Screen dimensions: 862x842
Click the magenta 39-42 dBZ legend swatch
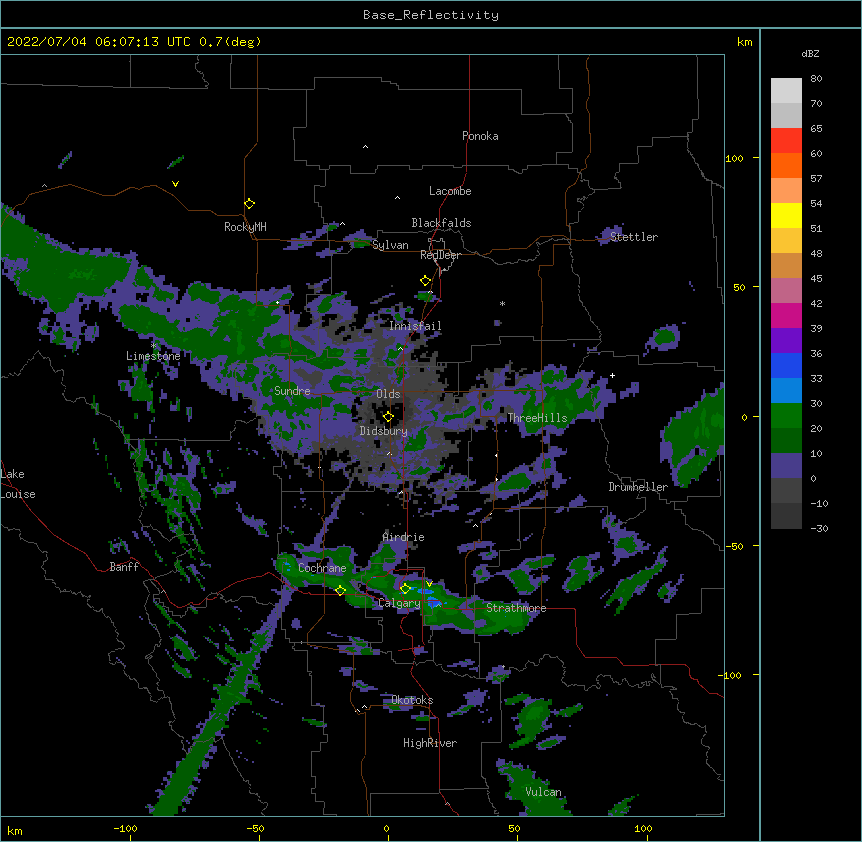[x=786, y=315]
